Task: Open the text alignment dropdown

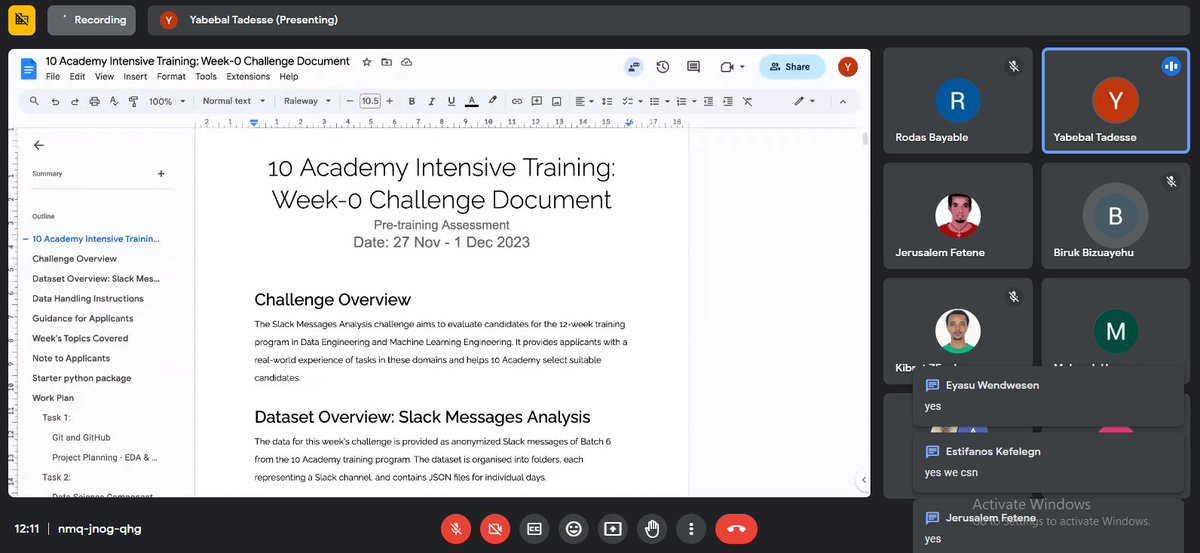Action: [x=584, y=101]
